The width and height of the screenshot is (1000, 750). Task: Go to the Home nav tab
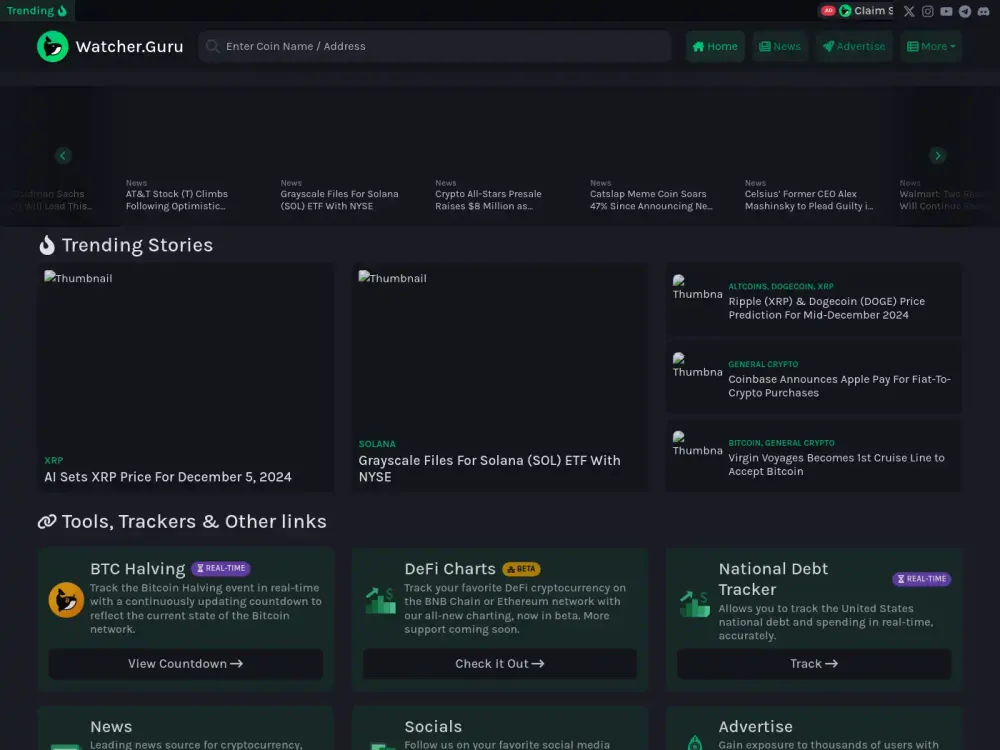point(714,46)
